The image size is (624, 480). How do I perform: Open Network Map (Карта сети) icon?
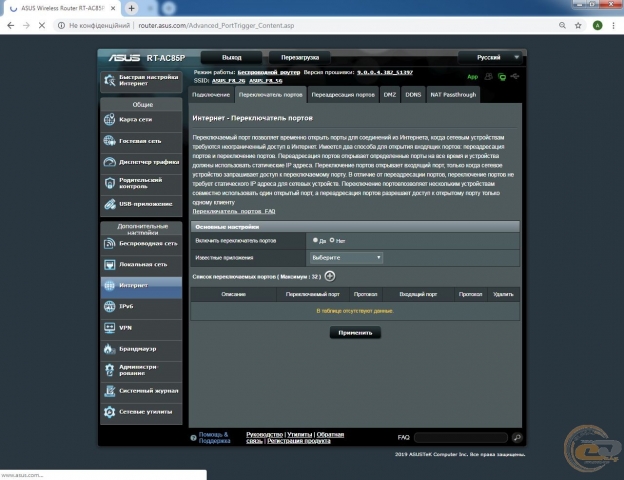tap(109, 119)
